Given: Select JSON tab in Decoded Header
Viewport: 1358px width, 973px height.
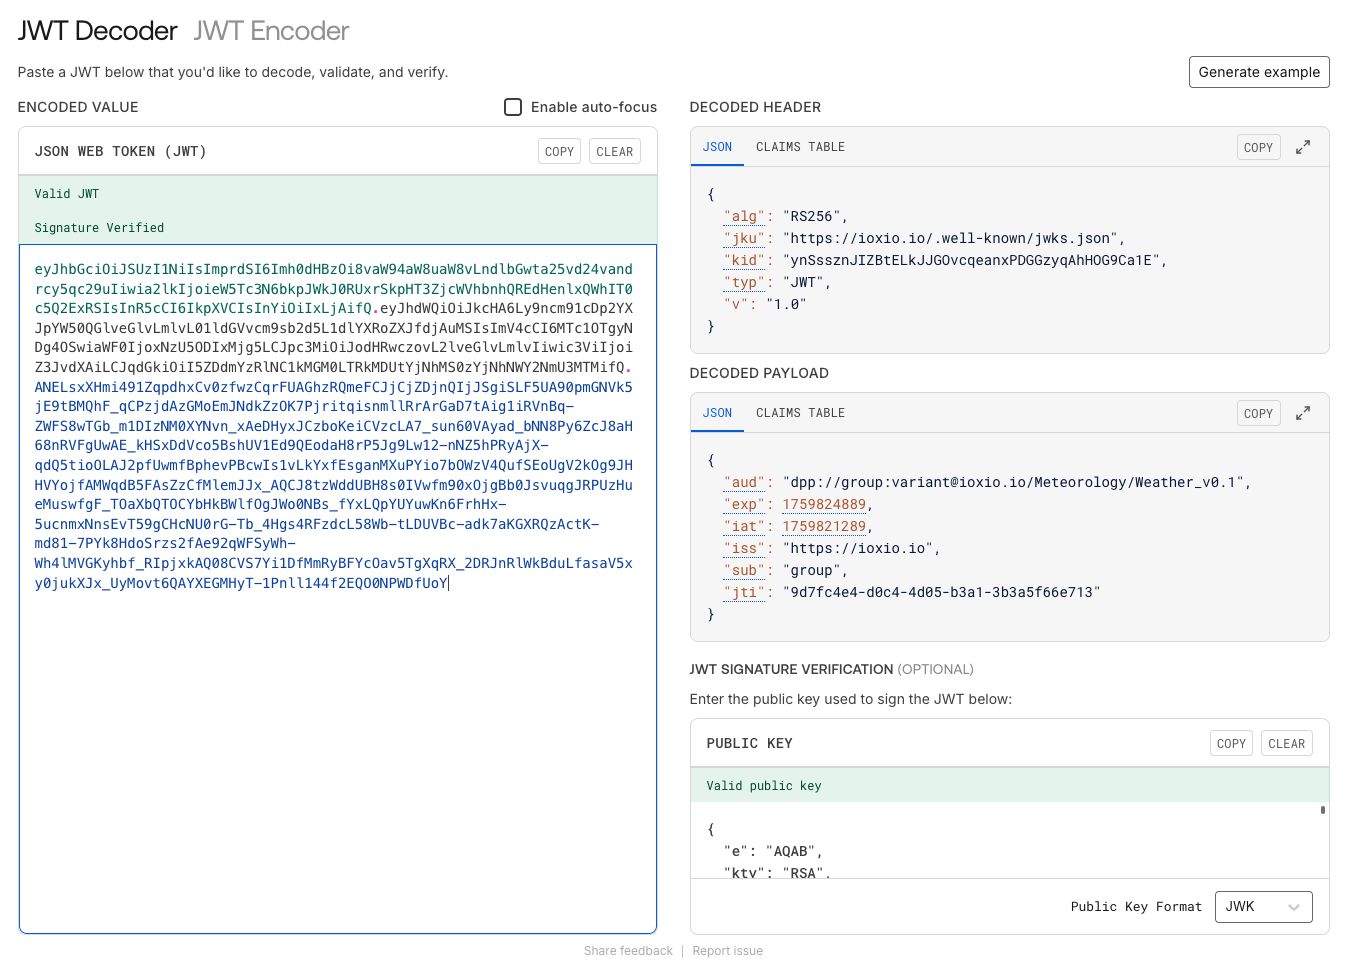Looking at the screenshot, I should (x=717, y=147).
